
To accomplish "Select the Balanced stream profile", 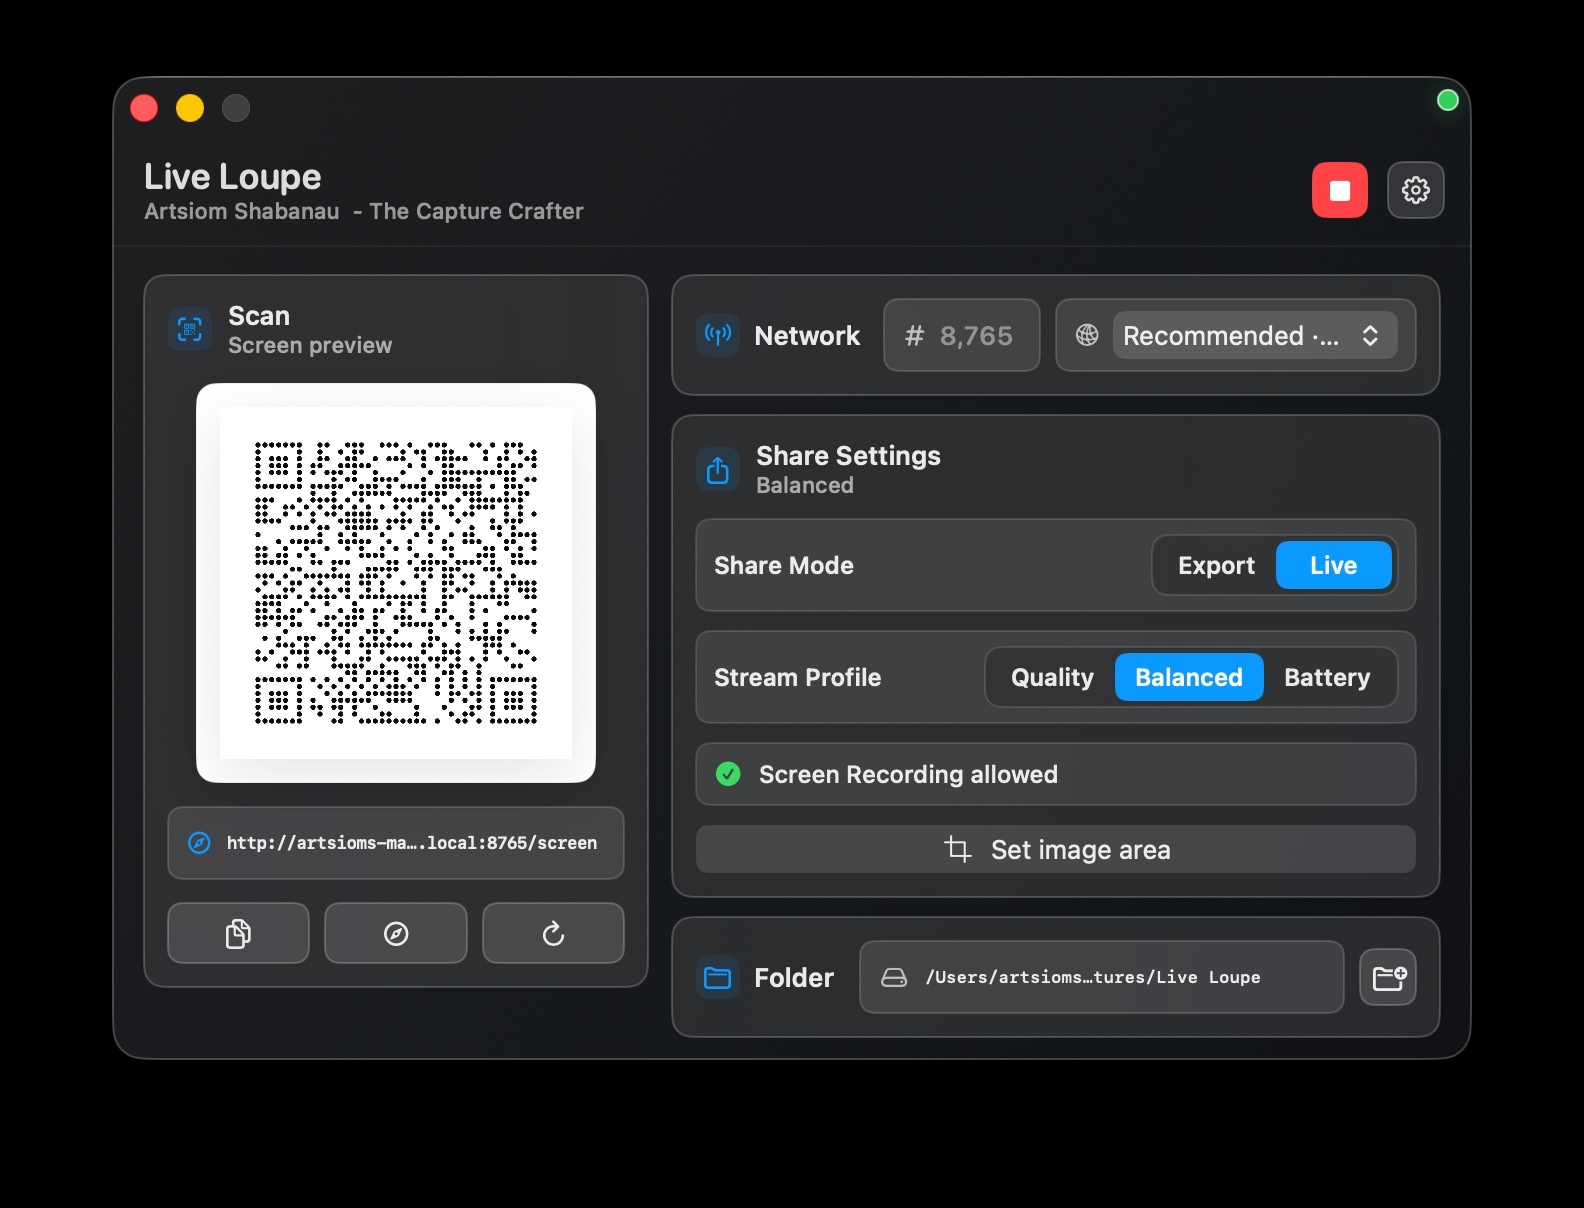I will [1189, 677].
